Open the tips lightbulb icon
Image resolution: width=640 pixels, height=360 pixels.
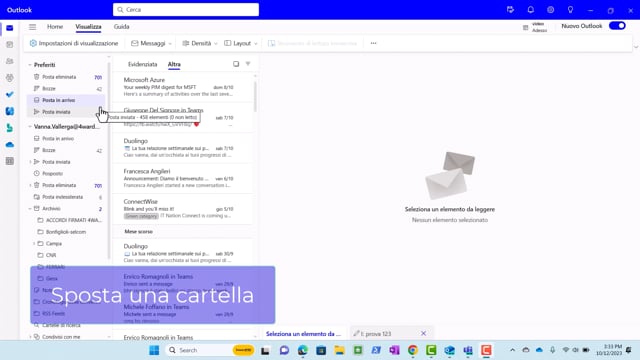[570, 10]
